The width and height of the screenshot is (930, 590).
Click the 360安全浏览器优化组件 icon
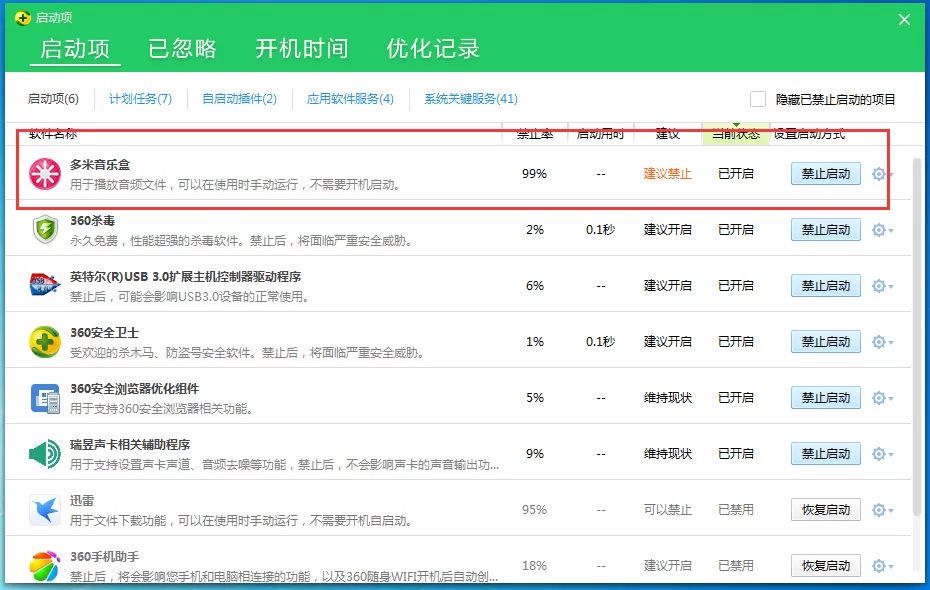point(45,398)
